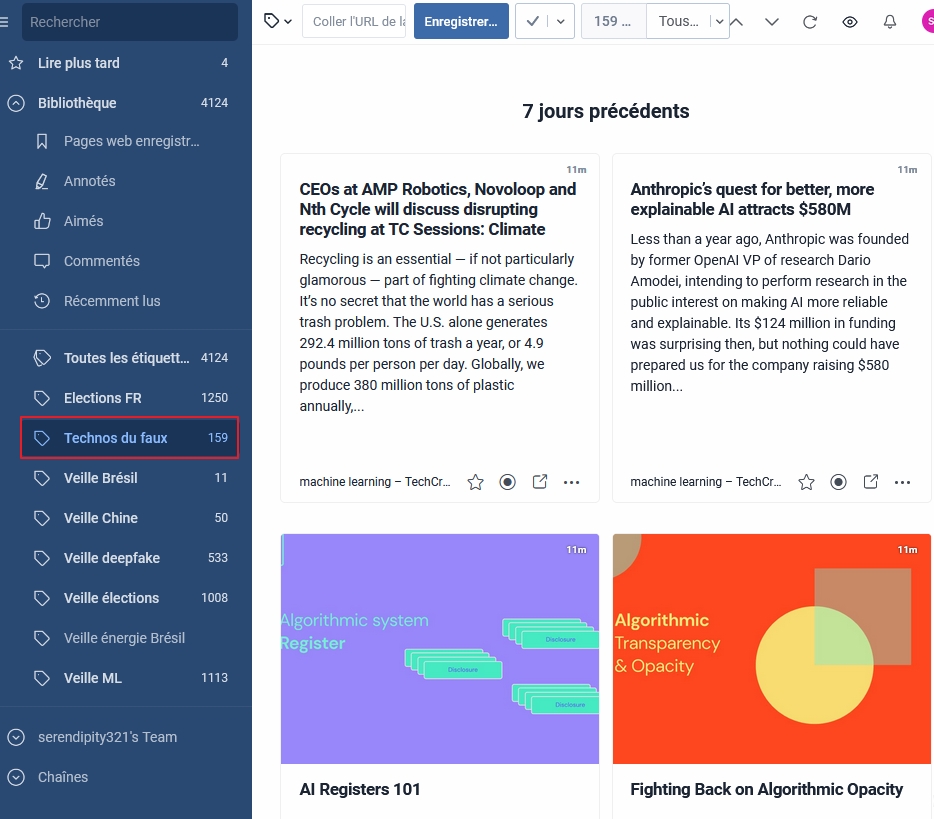This screenshot has height=819, width=934.
Task: Star the AMP Robotics recycling article
Action: 475,482
